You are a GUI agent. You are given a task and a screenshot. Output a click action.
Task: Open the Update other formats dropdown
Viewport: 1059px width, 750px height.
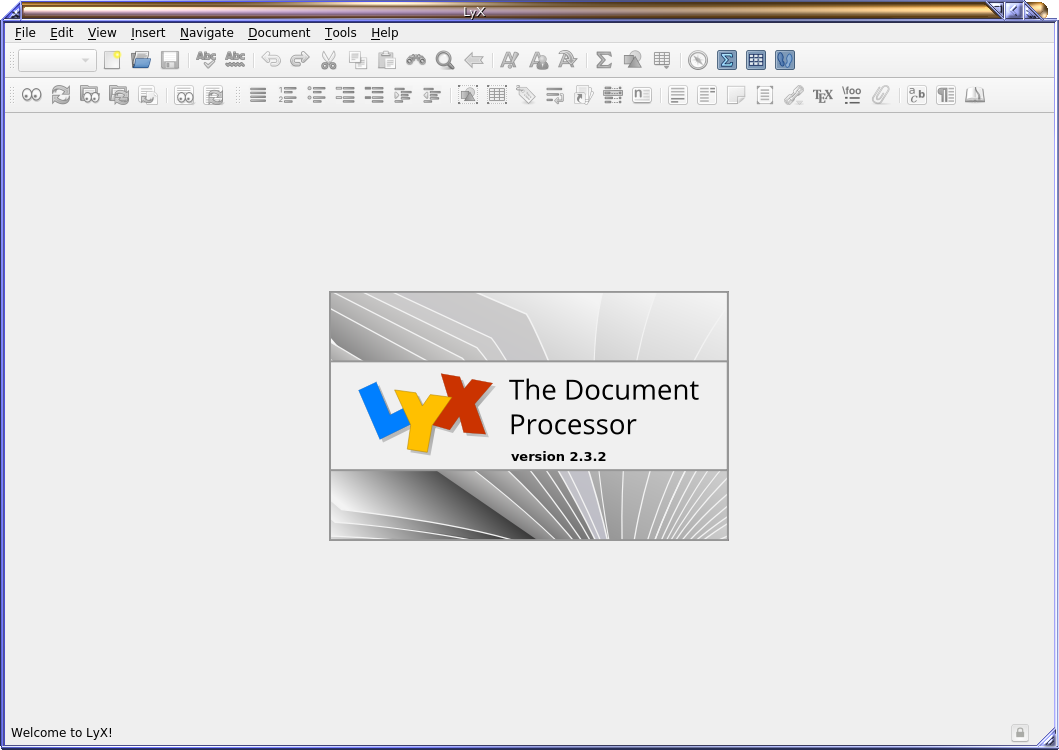pos(213,95)
